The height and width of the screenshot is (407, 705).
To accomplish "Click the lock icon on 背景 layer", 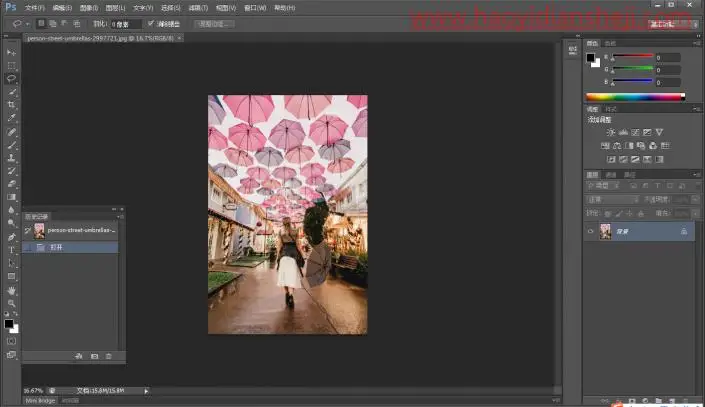I will (x=683, y=231).
